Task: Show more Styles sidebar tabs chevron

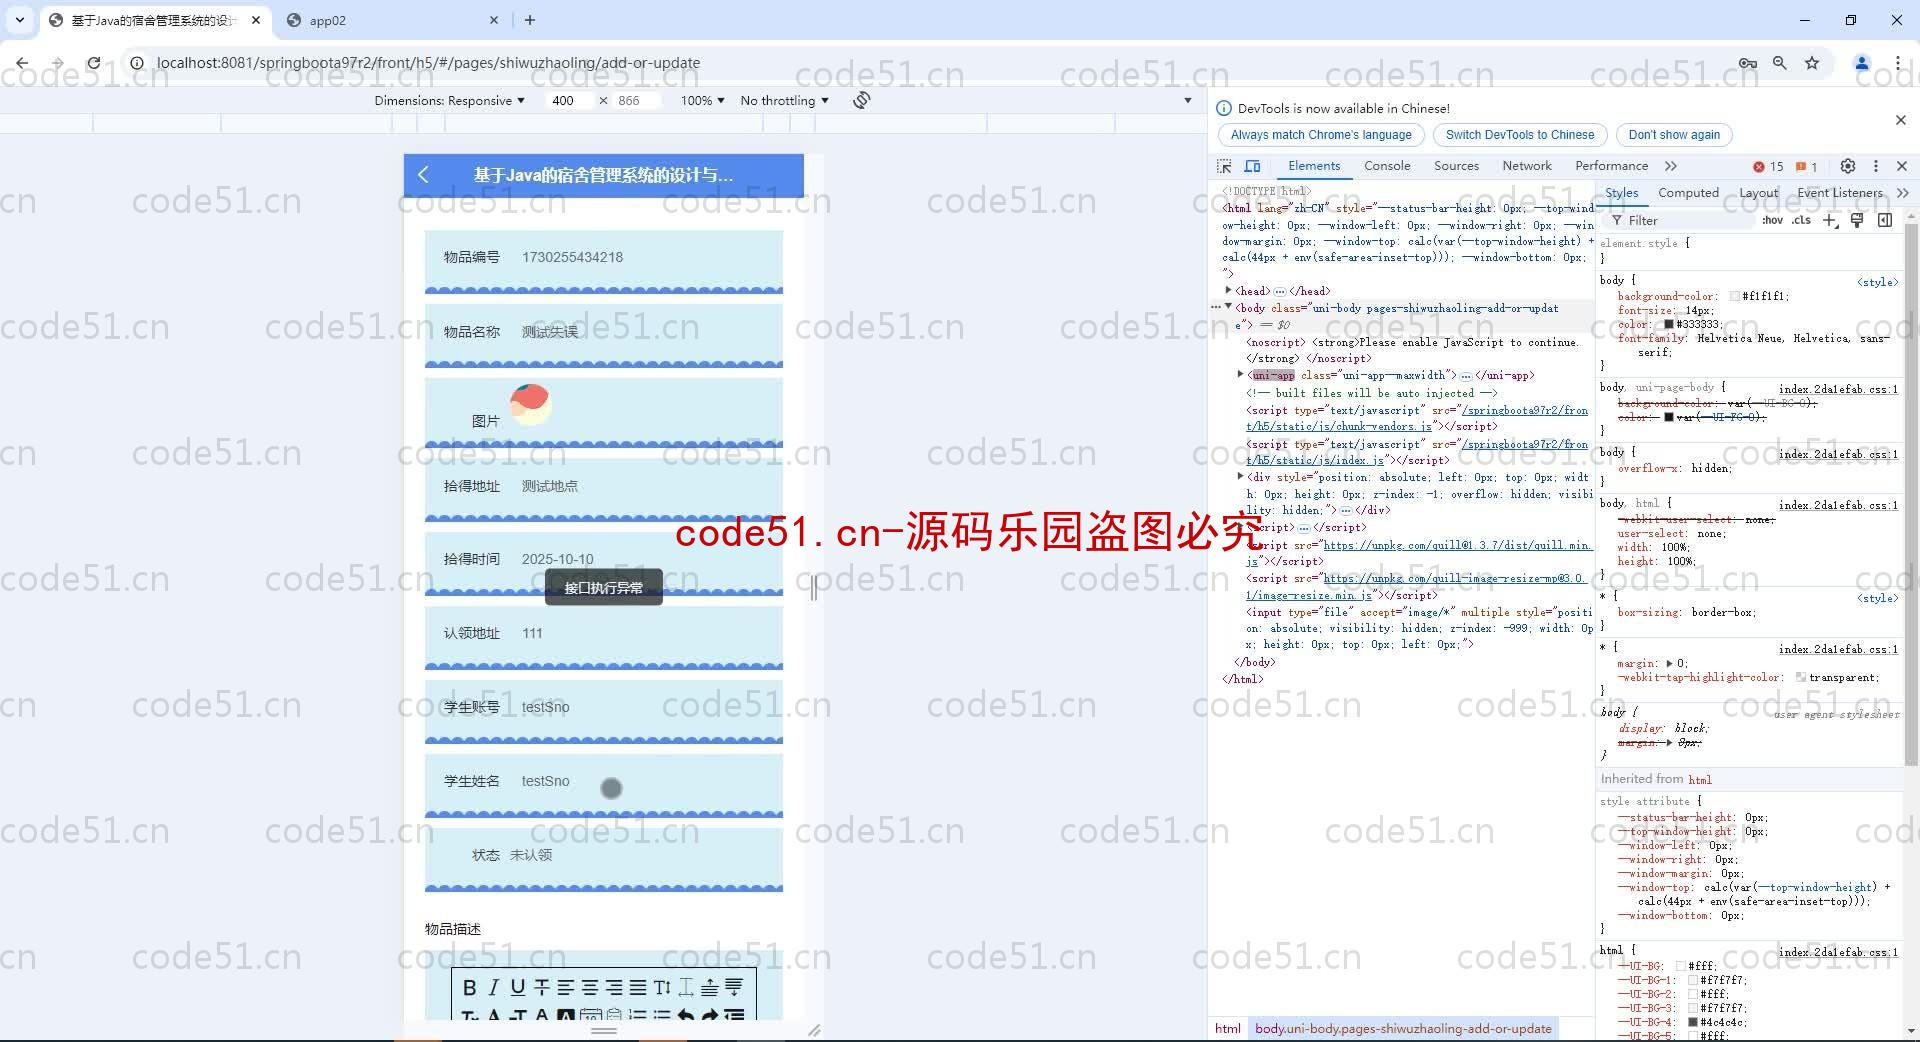Action: point(1903,193)
